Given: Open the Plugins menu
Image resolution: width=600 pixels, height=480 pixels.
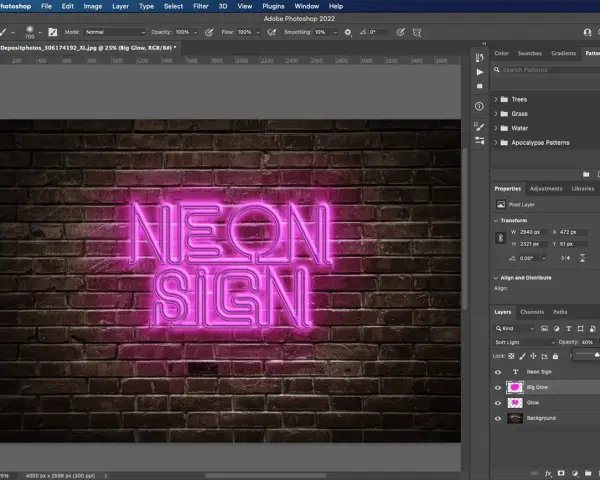Looking at the screenshot, I should tap(273, 6).
